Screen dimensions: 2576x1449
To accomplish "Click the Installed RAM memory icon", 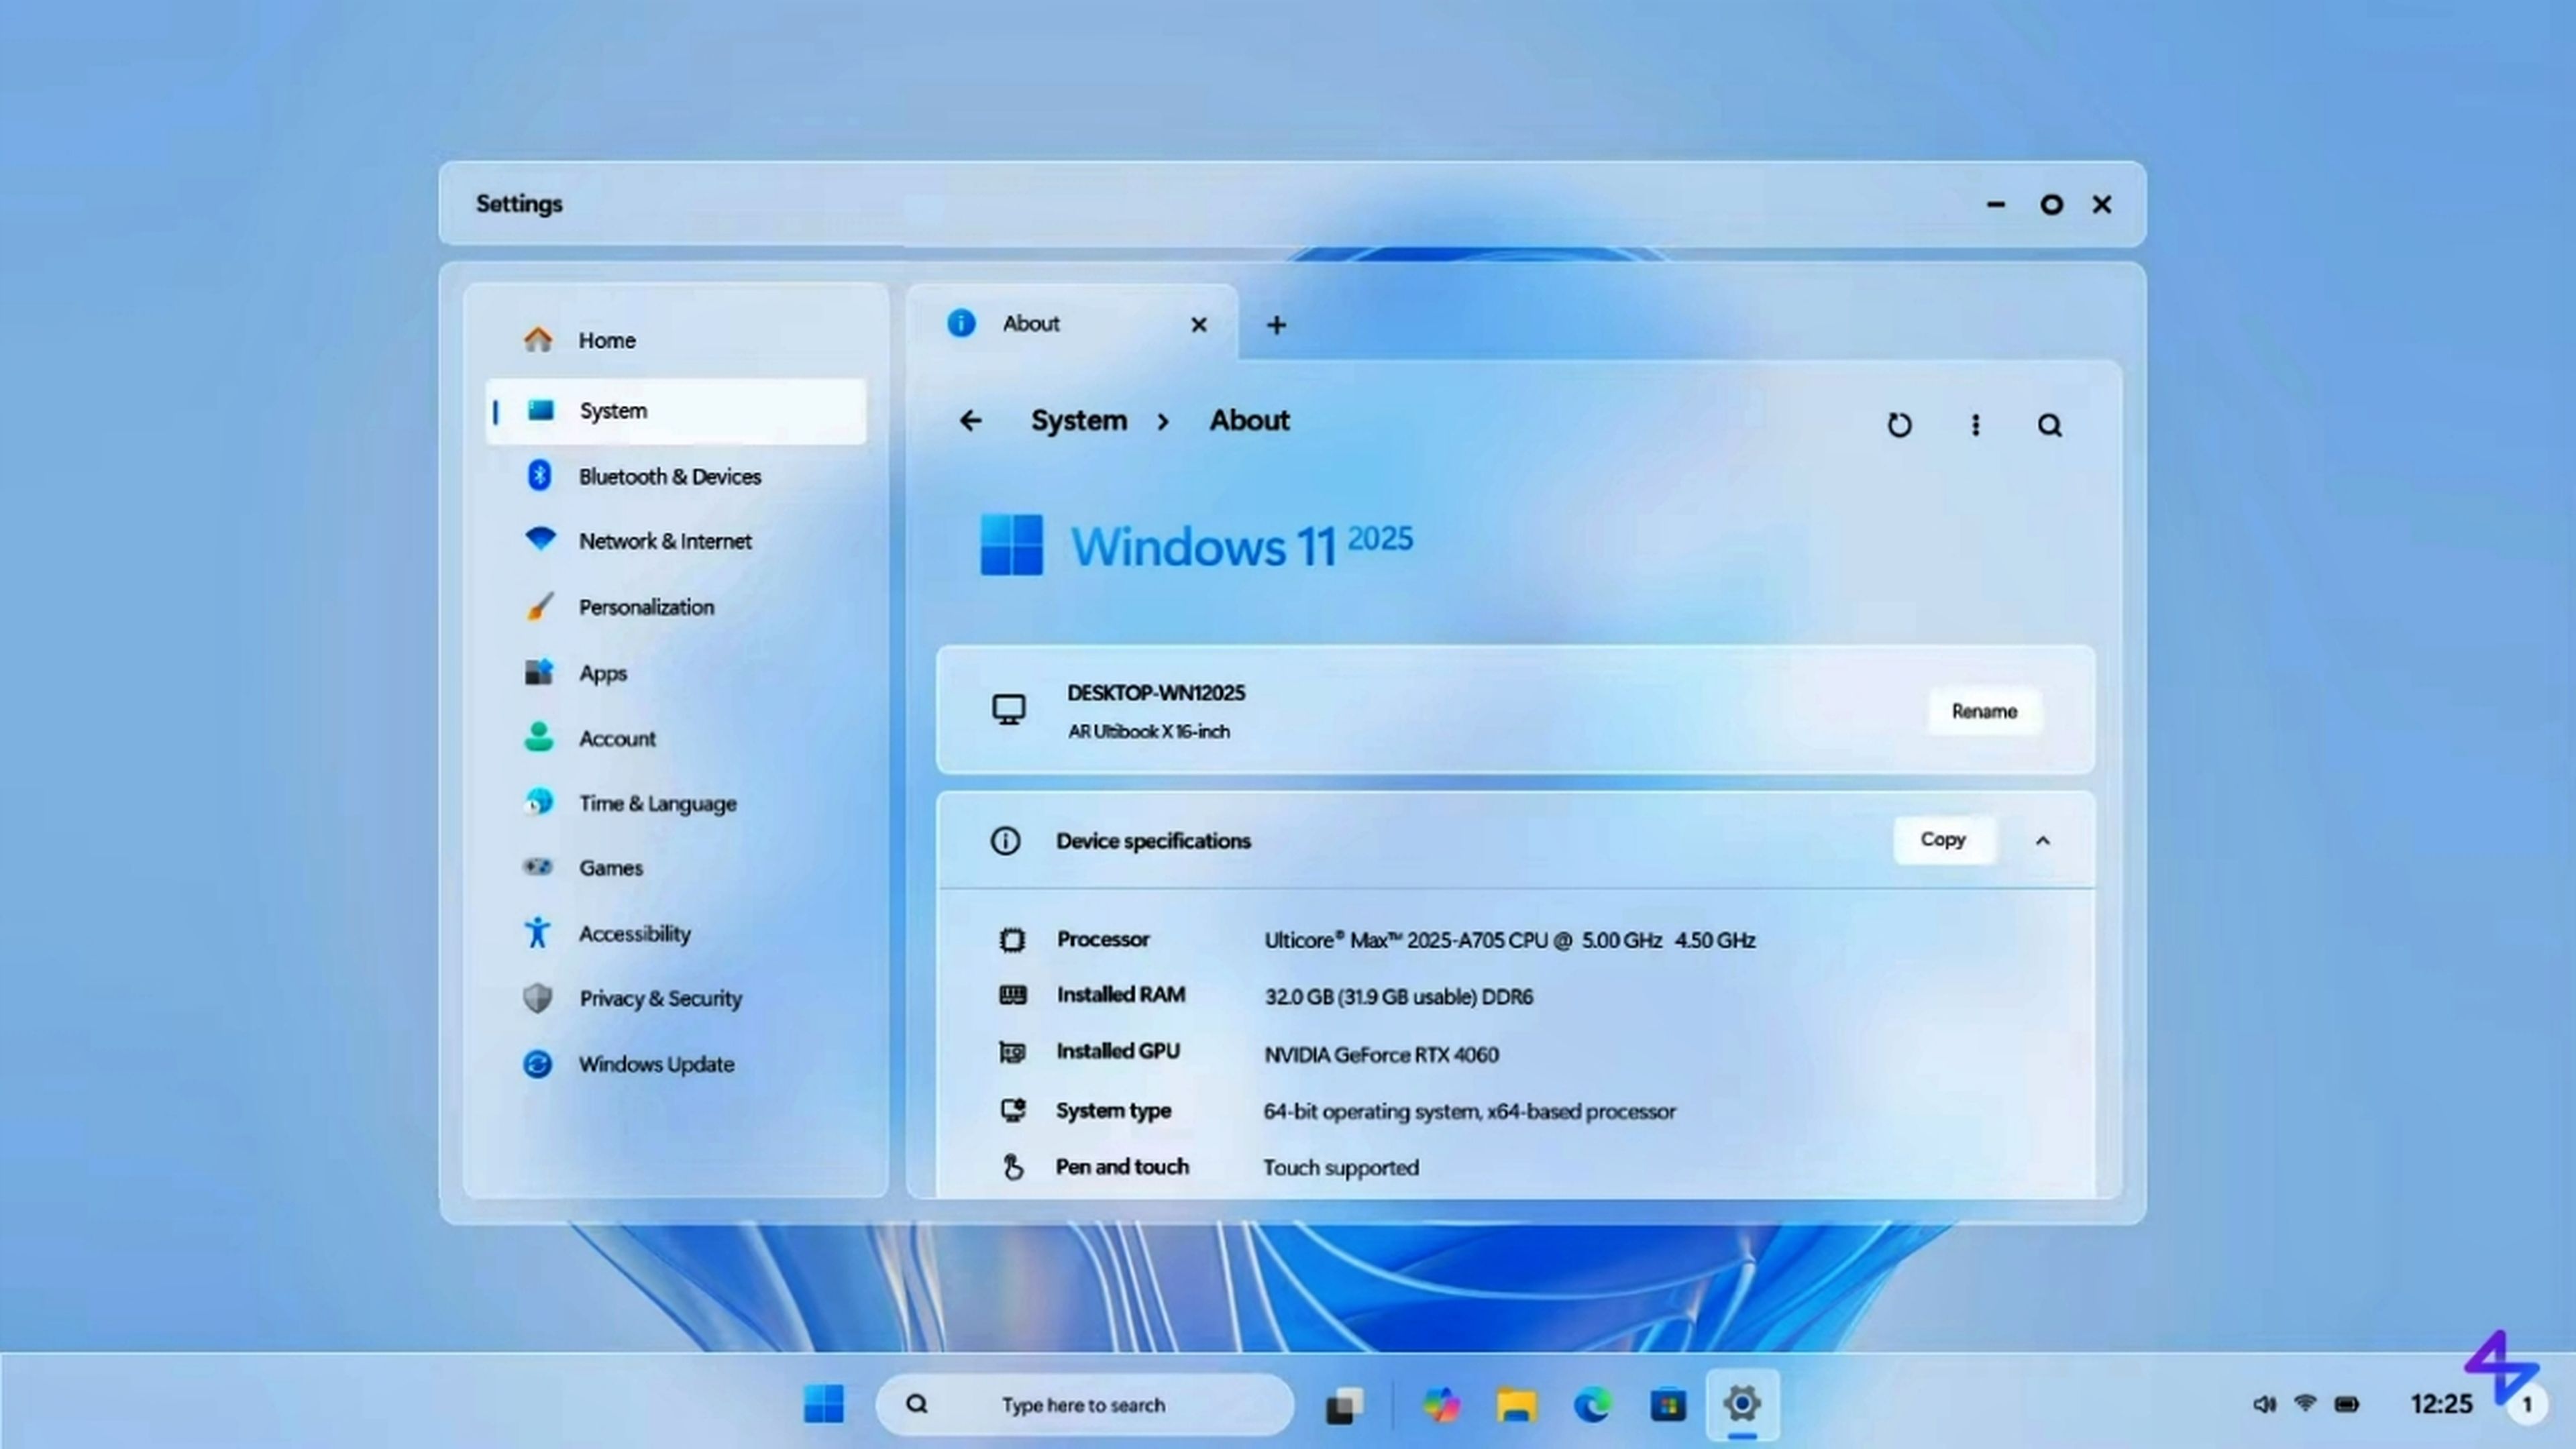I will point(1012,994).
